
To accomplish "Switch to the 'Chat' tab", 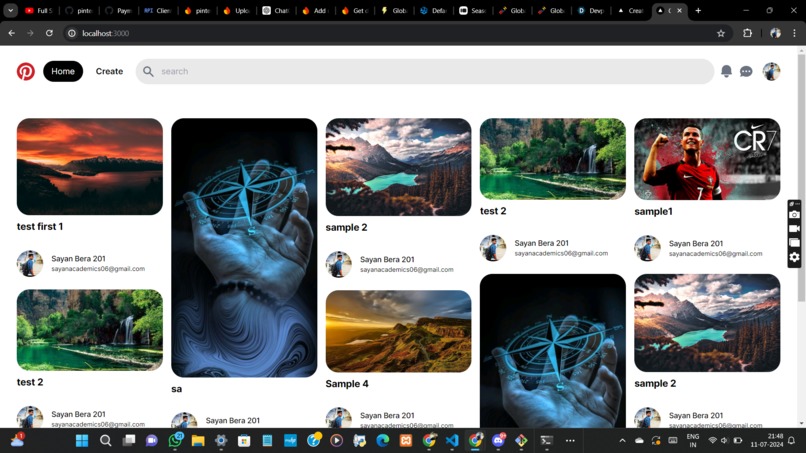I will point(276,10).
